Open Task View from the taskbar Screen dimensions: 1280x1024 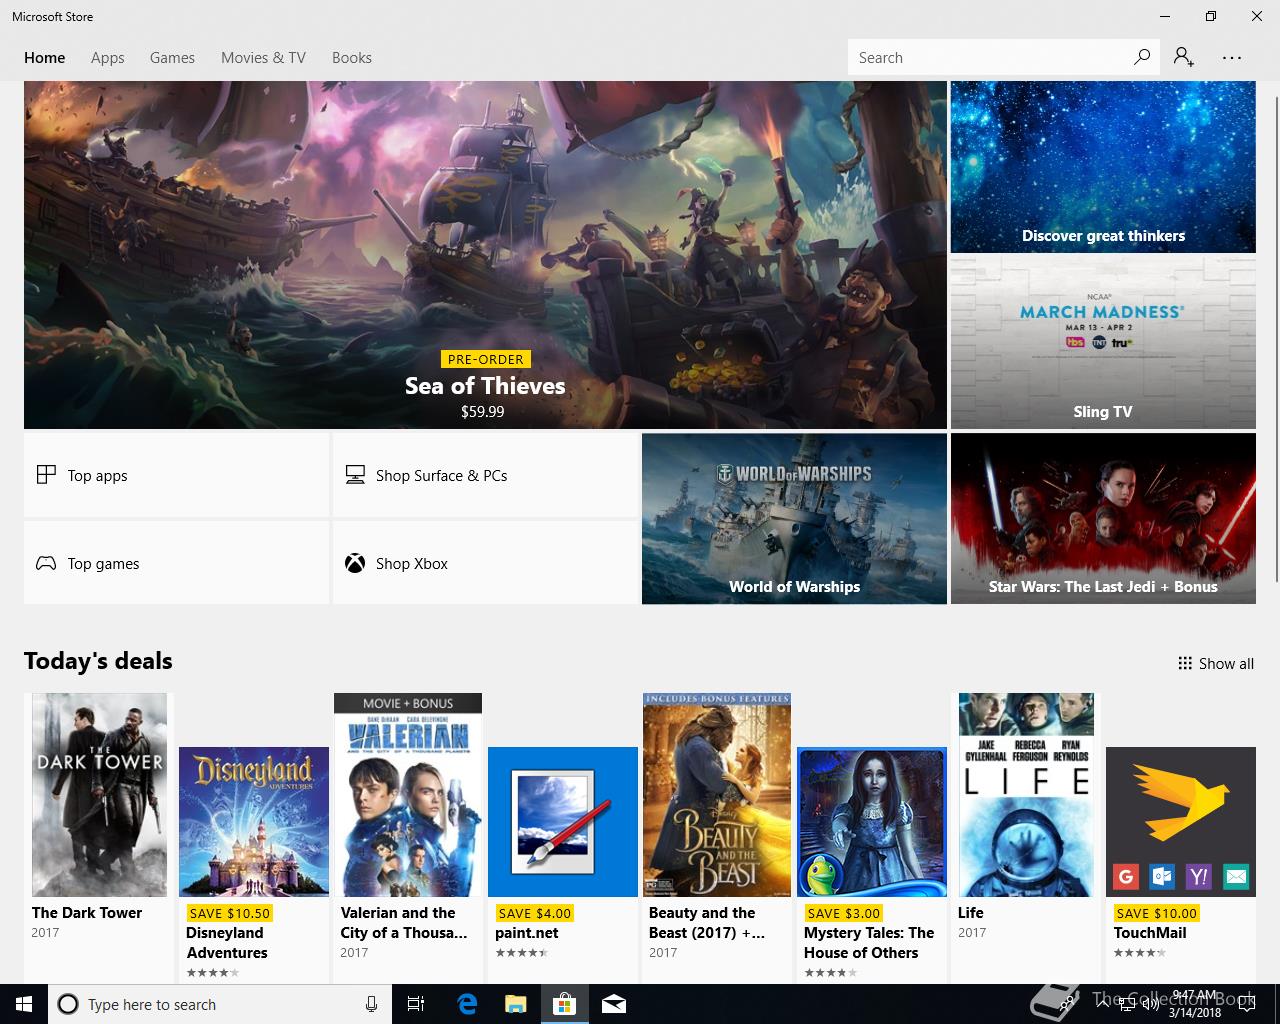point(416,1004)
